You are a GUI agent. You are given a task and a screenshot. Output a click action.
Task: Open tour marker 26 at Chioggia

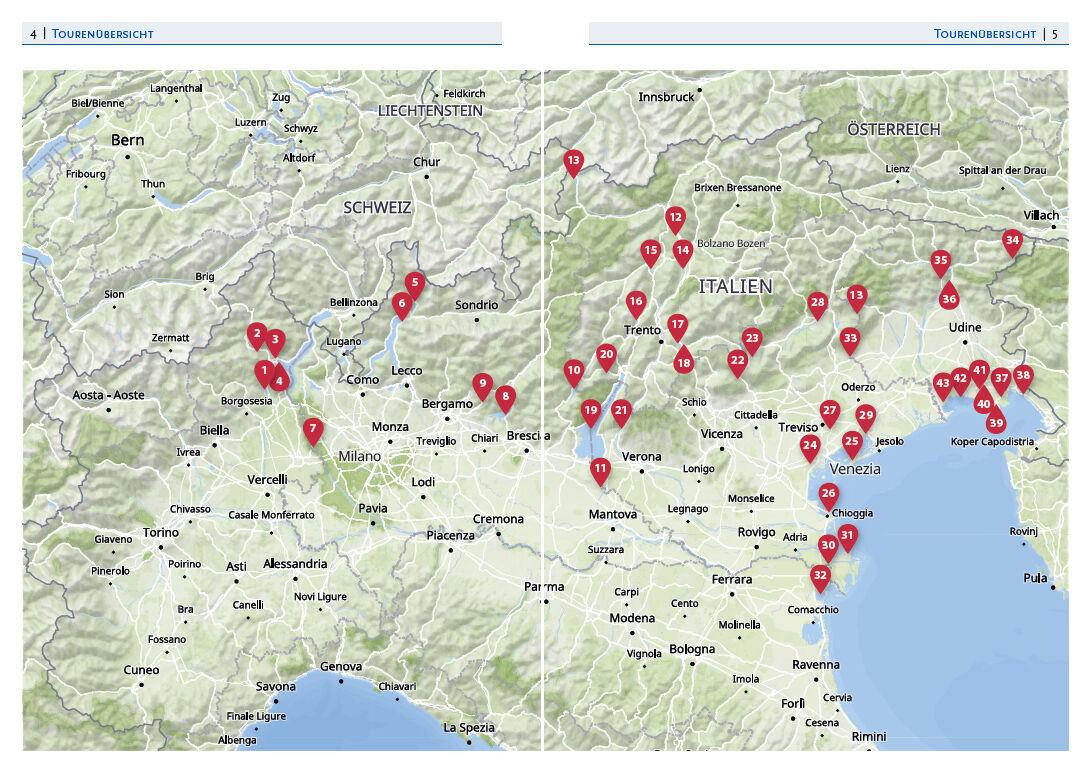(x=828, y=494)
